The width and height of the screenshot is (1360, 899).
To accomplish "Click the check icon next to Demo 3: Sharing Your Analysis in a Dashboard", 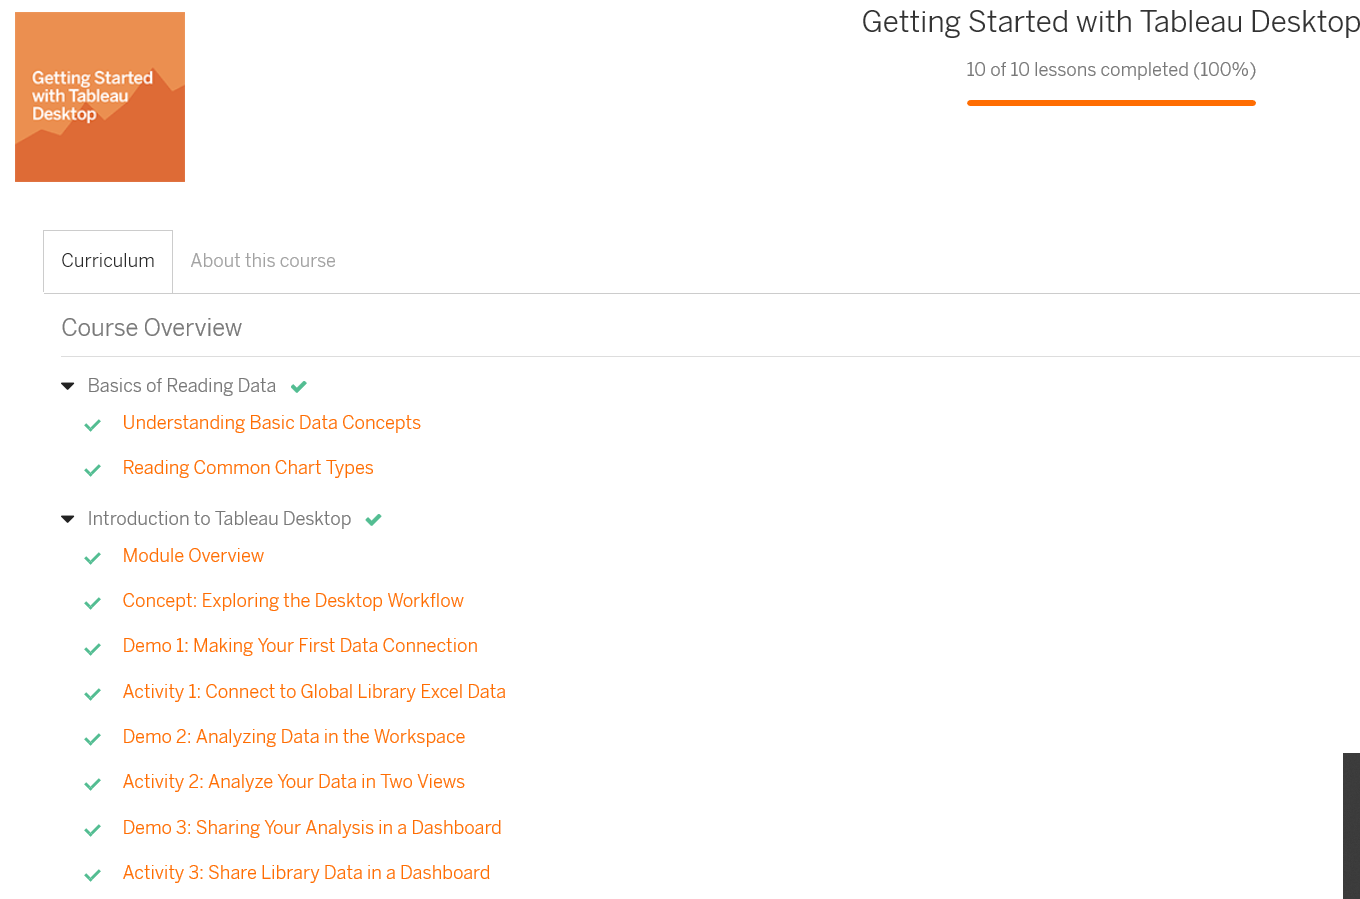I will tap(93, 830).
